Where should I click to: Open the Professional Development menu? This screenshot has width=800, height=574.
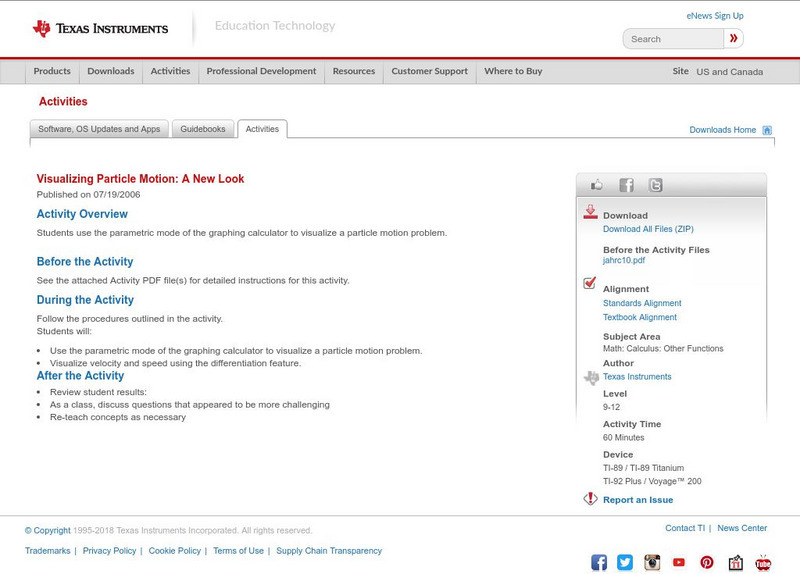pos(261,71)
